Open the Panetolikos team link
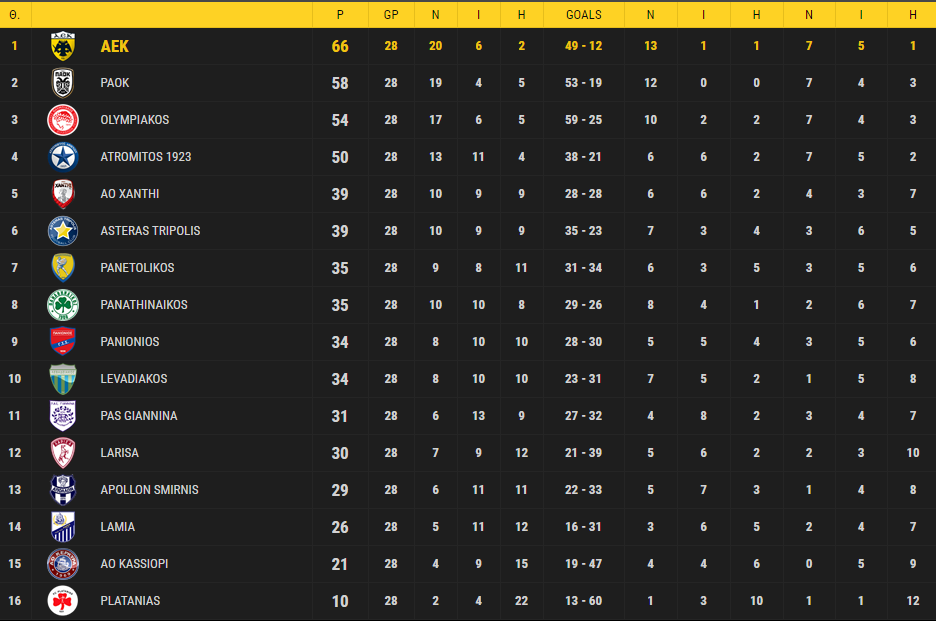 [x=137, y=268]
